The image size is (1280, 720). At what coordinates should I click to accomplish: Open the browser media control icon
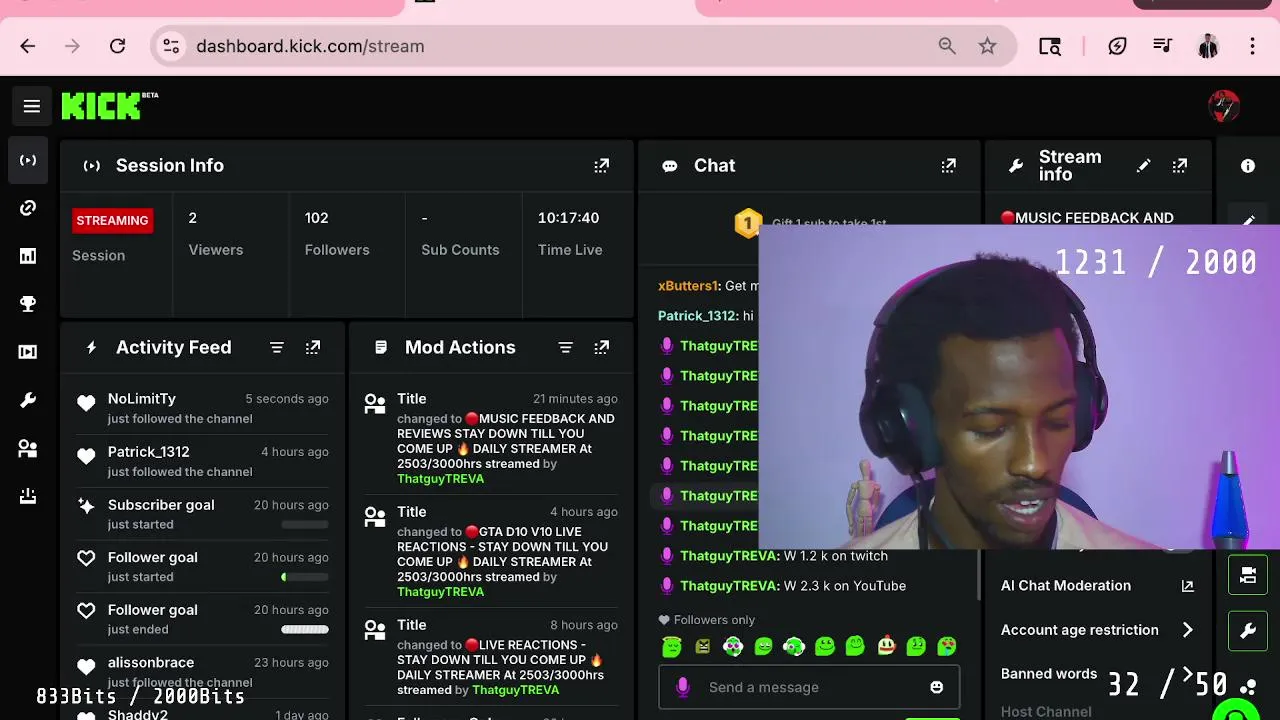click(x=1162, y=46)
